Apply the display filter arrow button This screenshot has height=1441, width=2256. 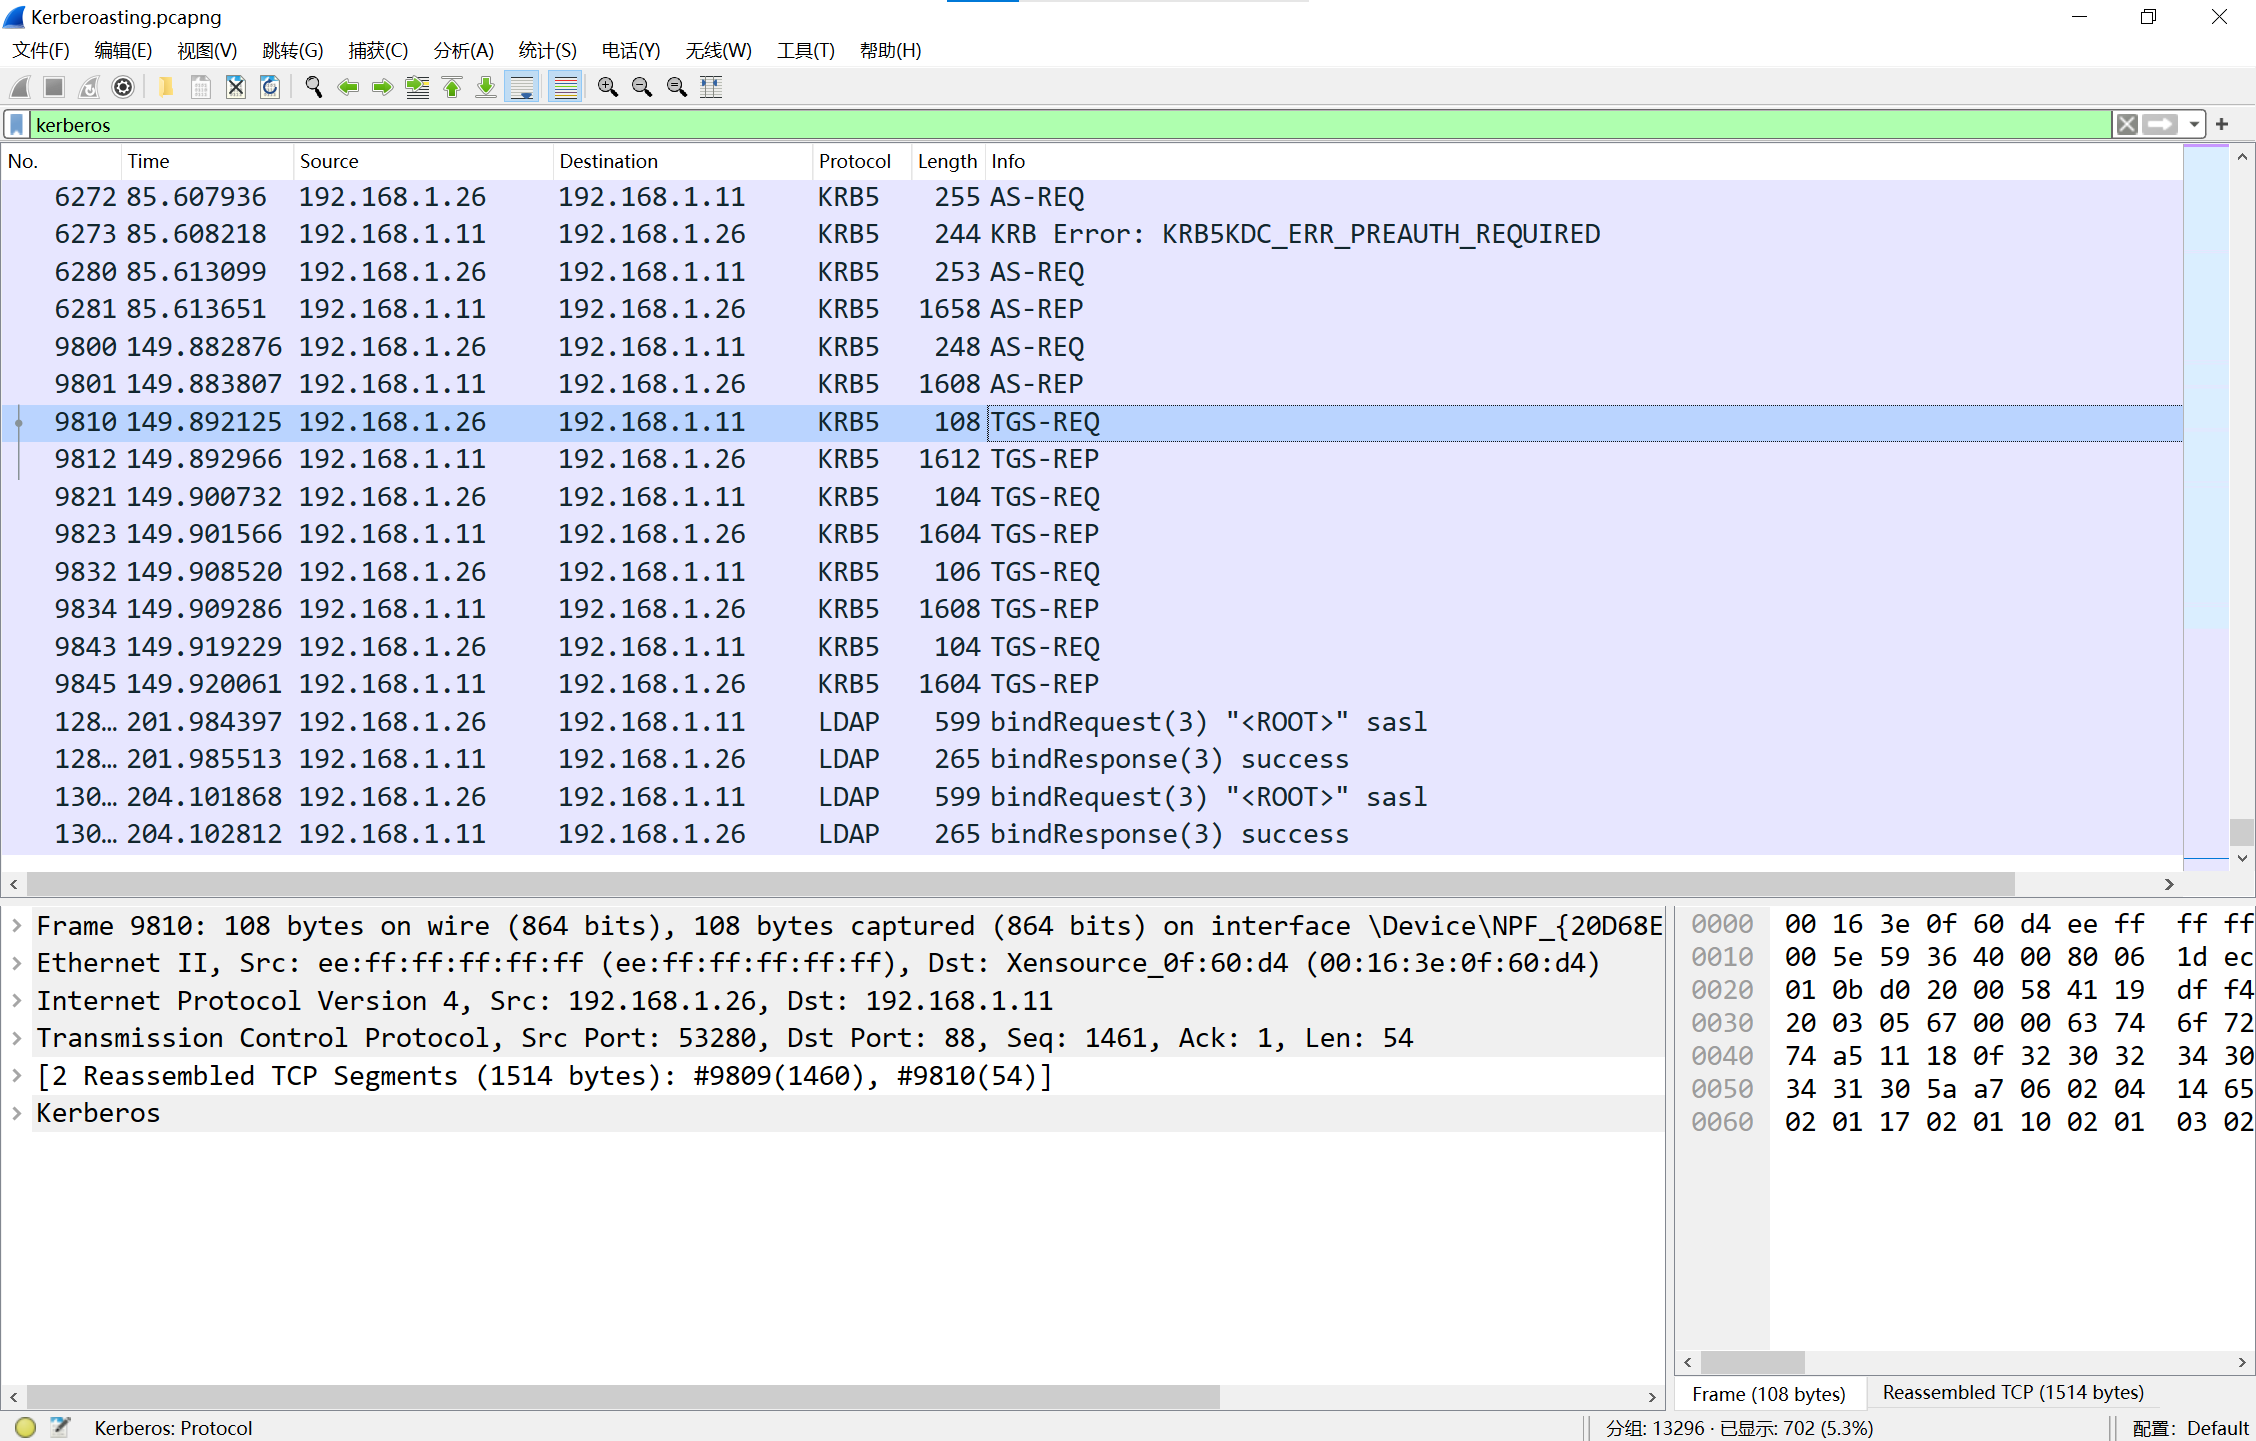coord(2160,125)
